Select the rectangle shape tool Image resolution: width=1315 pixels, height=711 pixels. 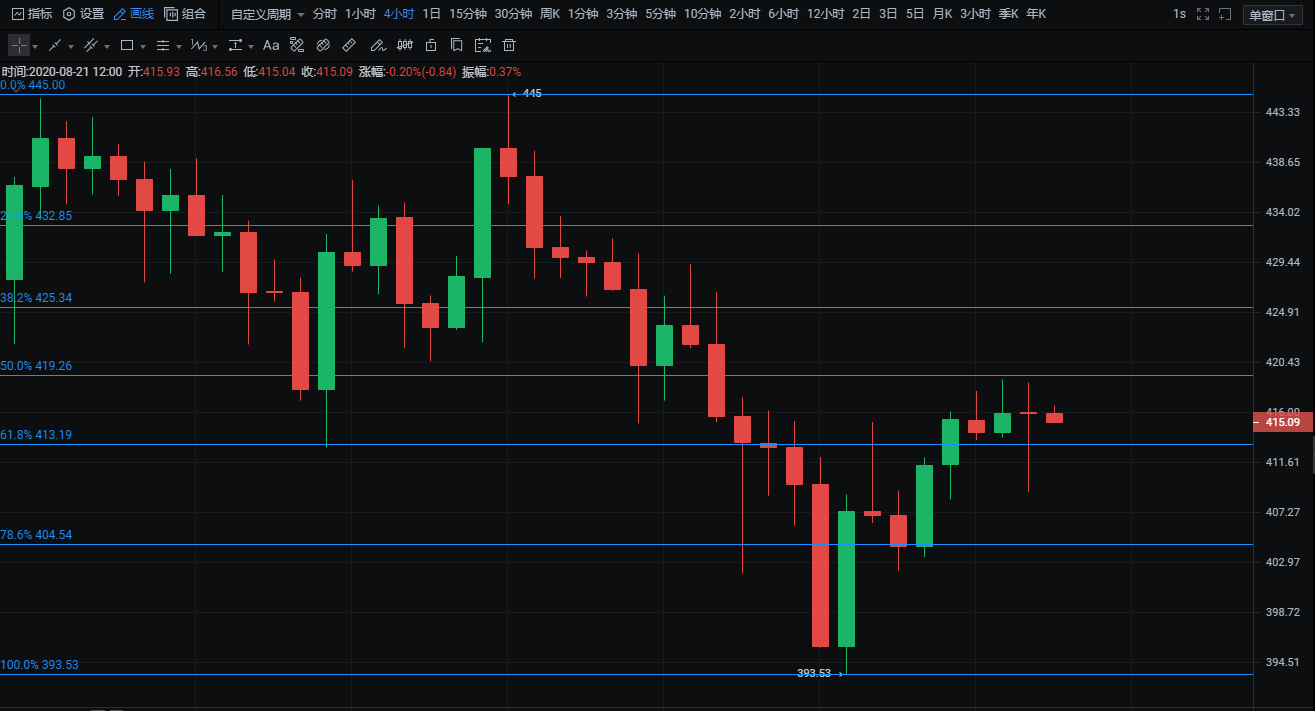127,46
